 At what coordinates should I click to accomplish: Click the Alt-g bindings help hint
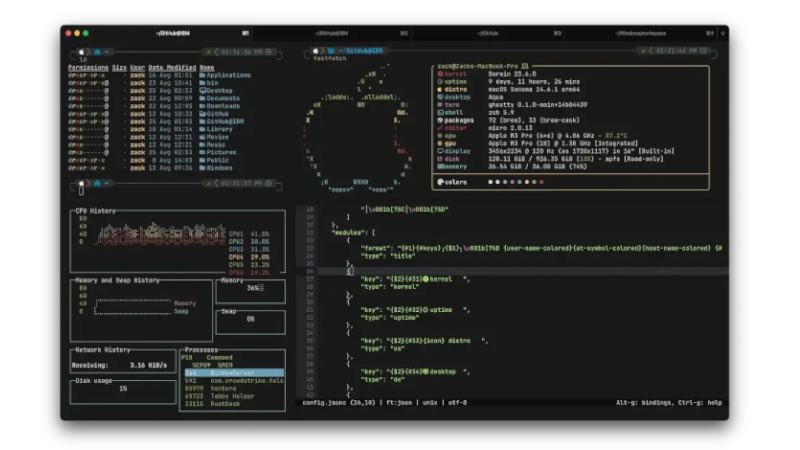click(669, 403)
